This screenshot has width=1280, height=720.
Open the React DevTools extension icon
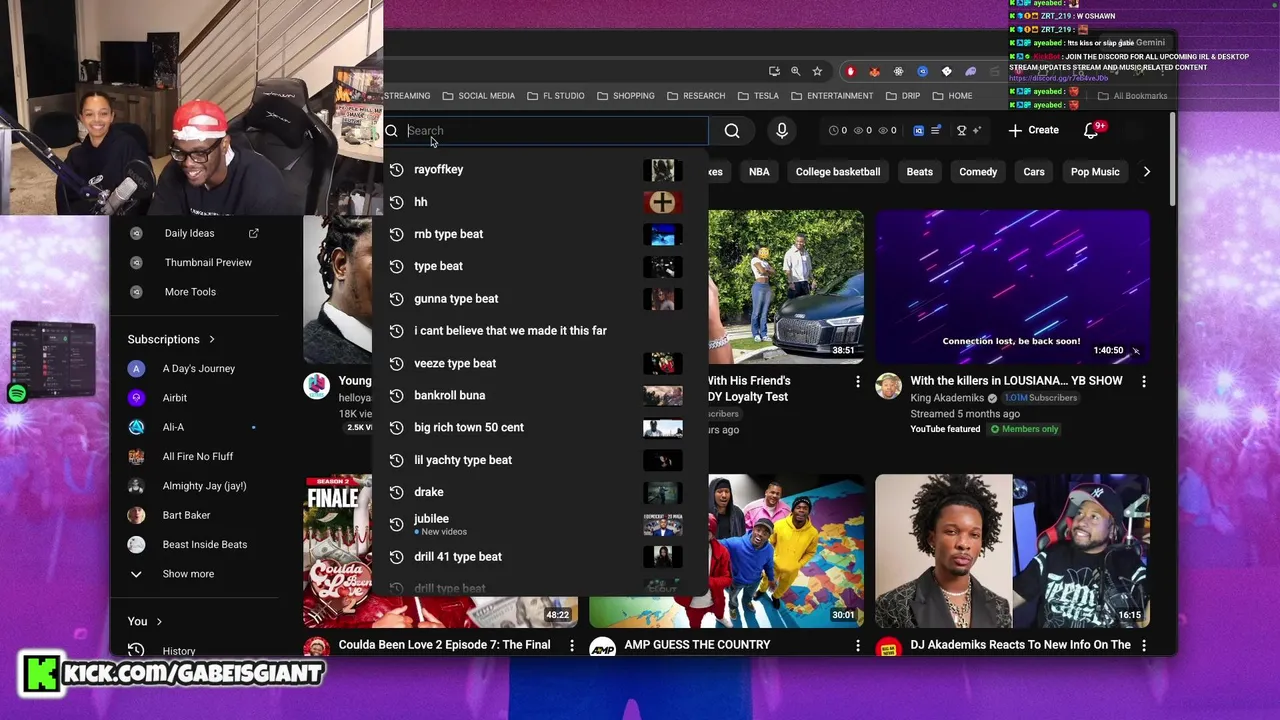(898, 71)
